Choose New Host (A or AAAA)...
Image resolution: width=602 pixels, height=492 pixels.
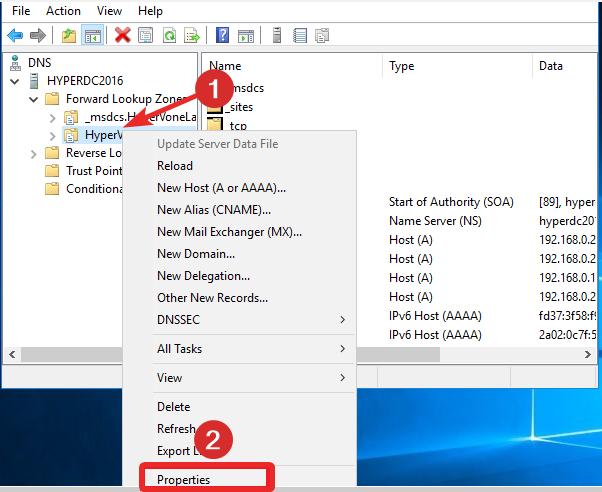point(222,188)
